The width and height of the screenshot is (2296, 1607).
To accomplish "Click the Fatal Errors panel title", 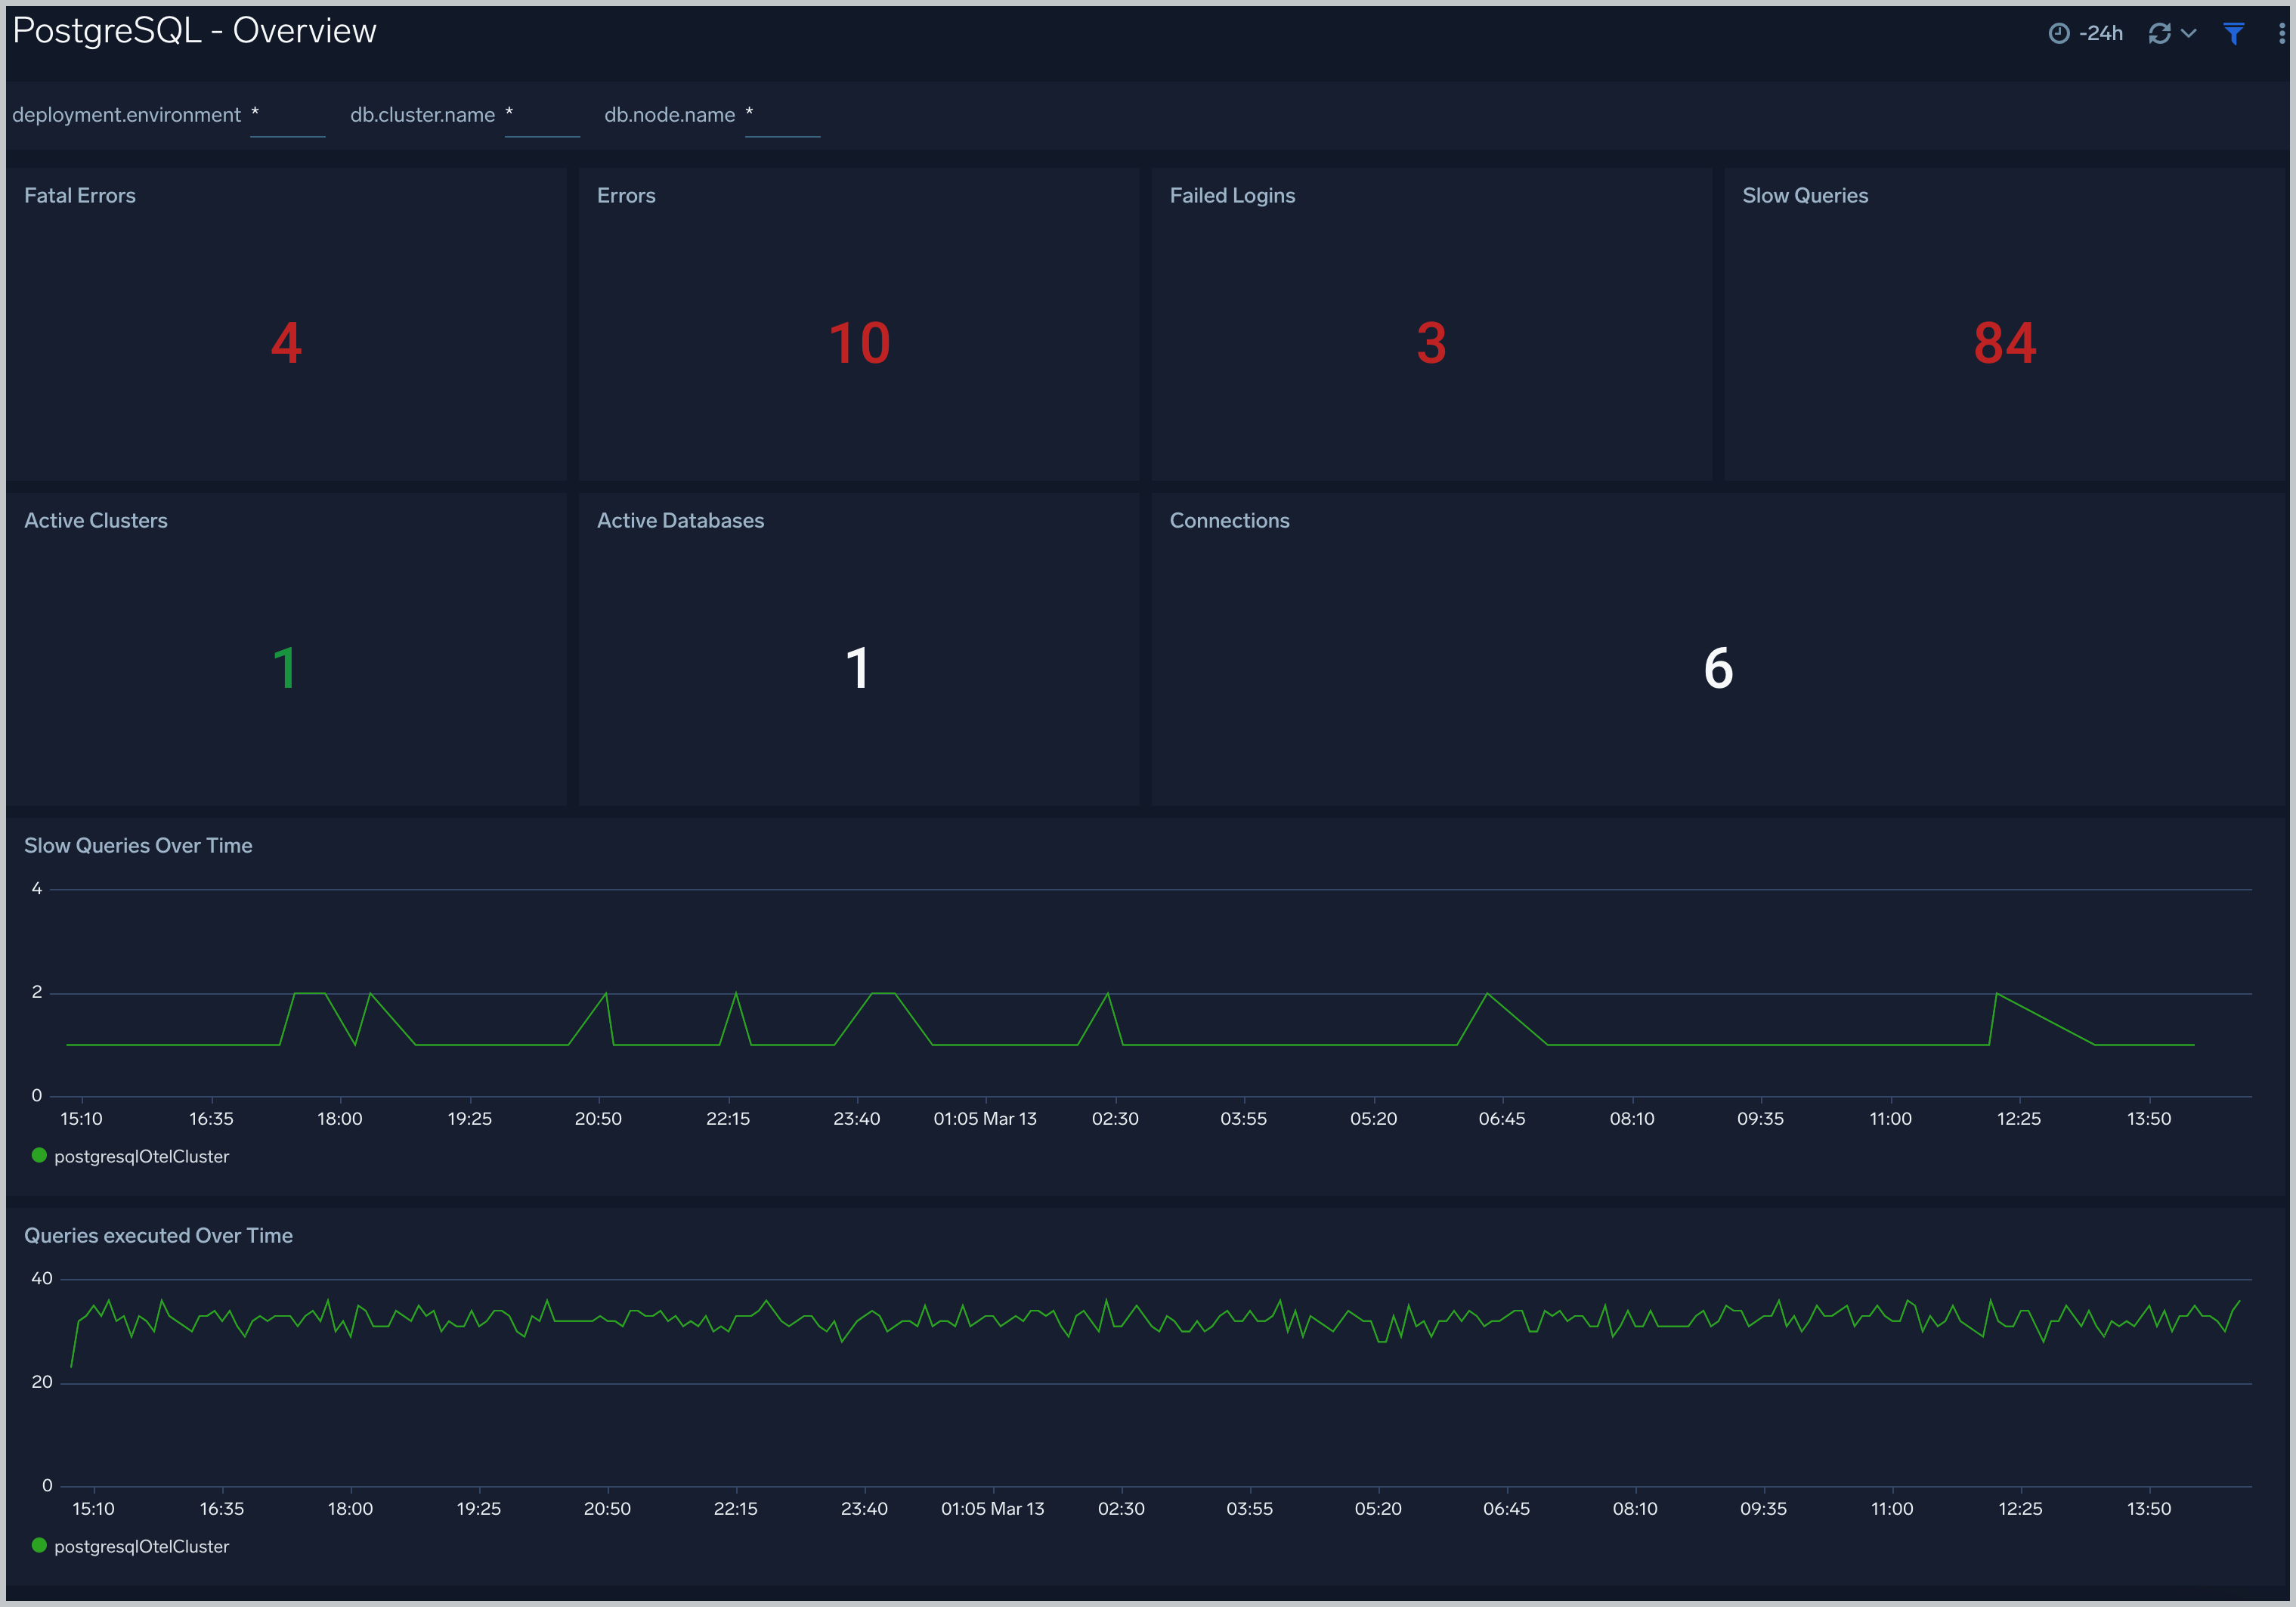I will pyautogui.click(x=80, y=196).
